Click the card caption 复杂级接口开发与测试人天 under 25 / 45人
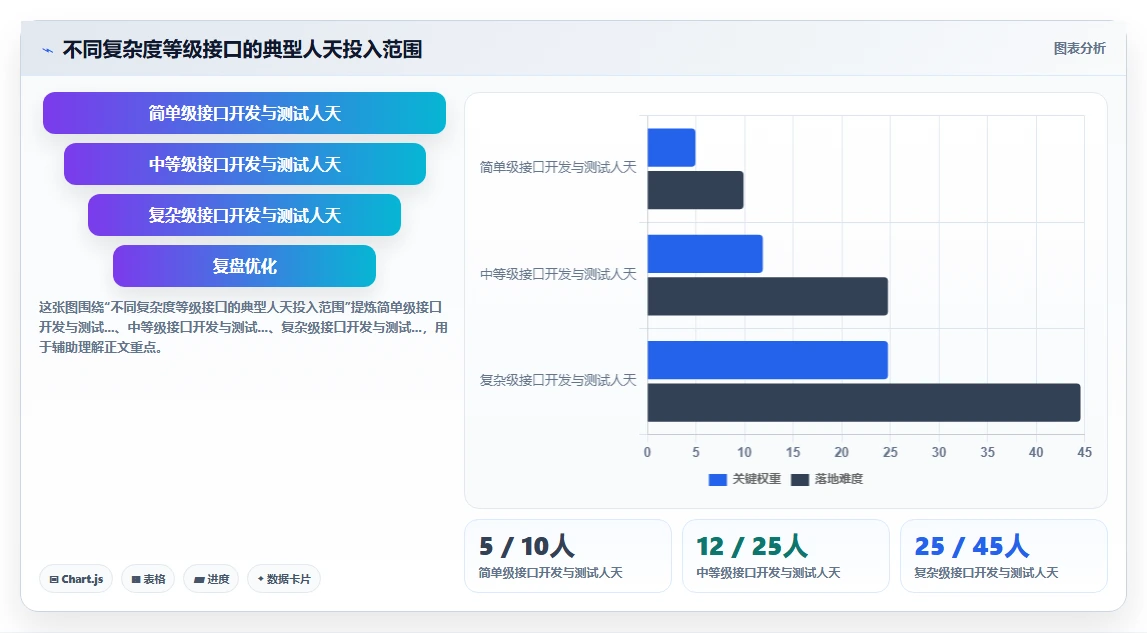This screenshot has height=633, width=1147. 986,573
